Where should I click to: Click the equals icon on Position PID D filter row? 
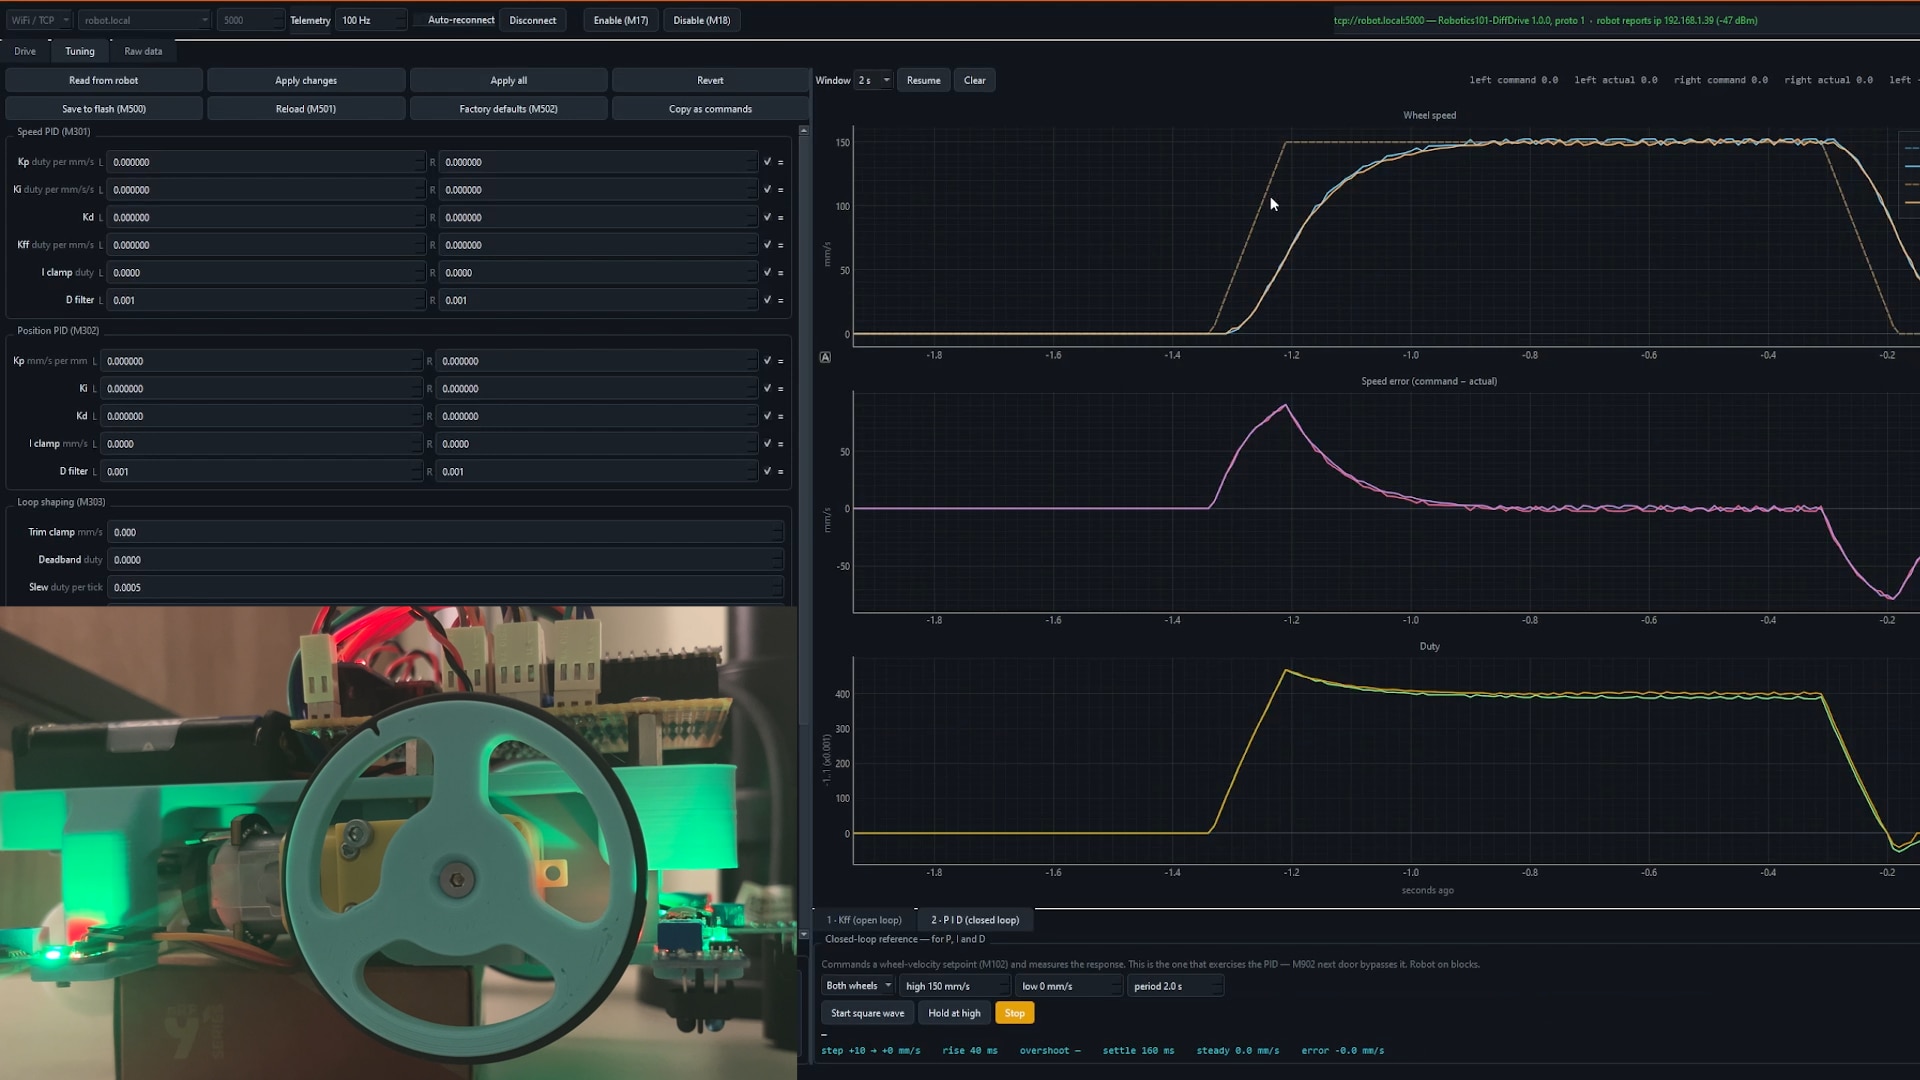780,471
